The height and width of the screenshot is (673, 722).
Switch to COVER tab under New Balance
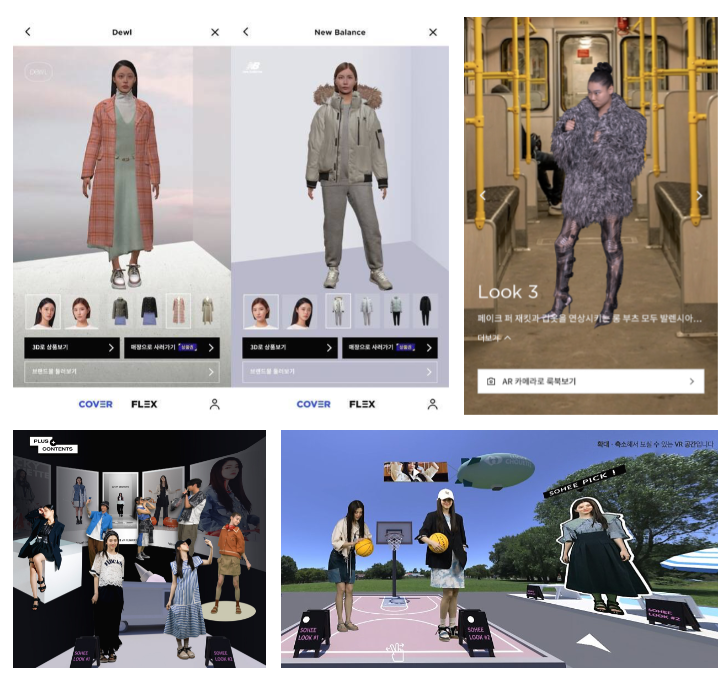(314, 404)
